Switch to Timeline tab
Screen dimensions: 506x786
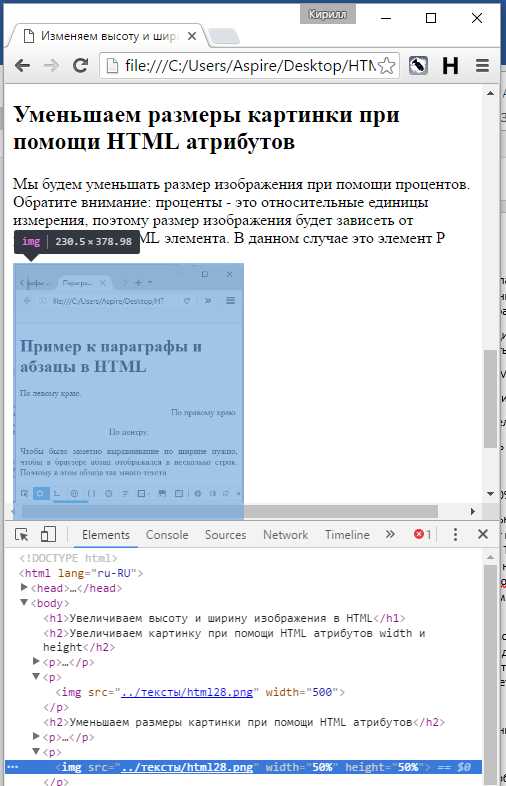(x=347, y=535)
